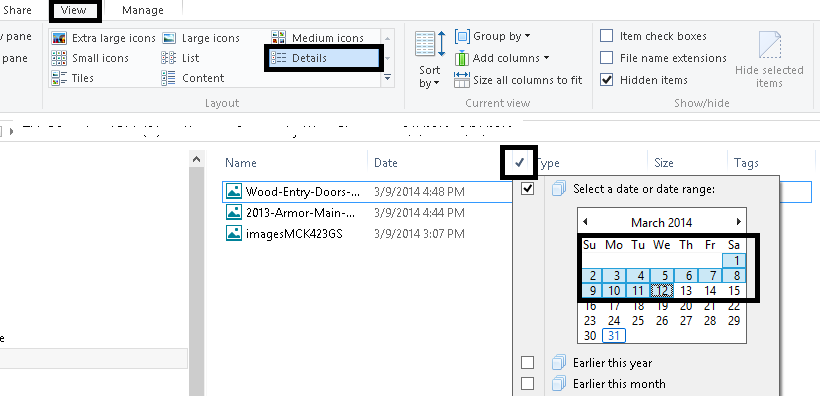Image resolution: width=820 pixels, height=396 pixels.
Task: Open the Manage ribbon tab
Action: point(143,10)
